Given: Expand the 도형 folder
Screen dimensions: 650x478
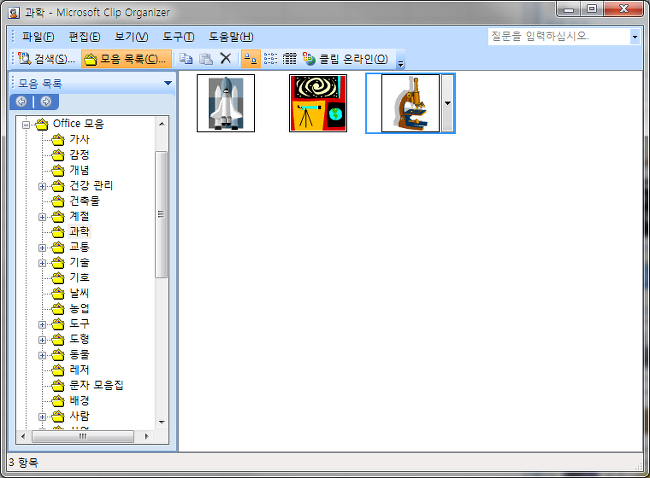Looking at the screenshot, I should [42, 340].
